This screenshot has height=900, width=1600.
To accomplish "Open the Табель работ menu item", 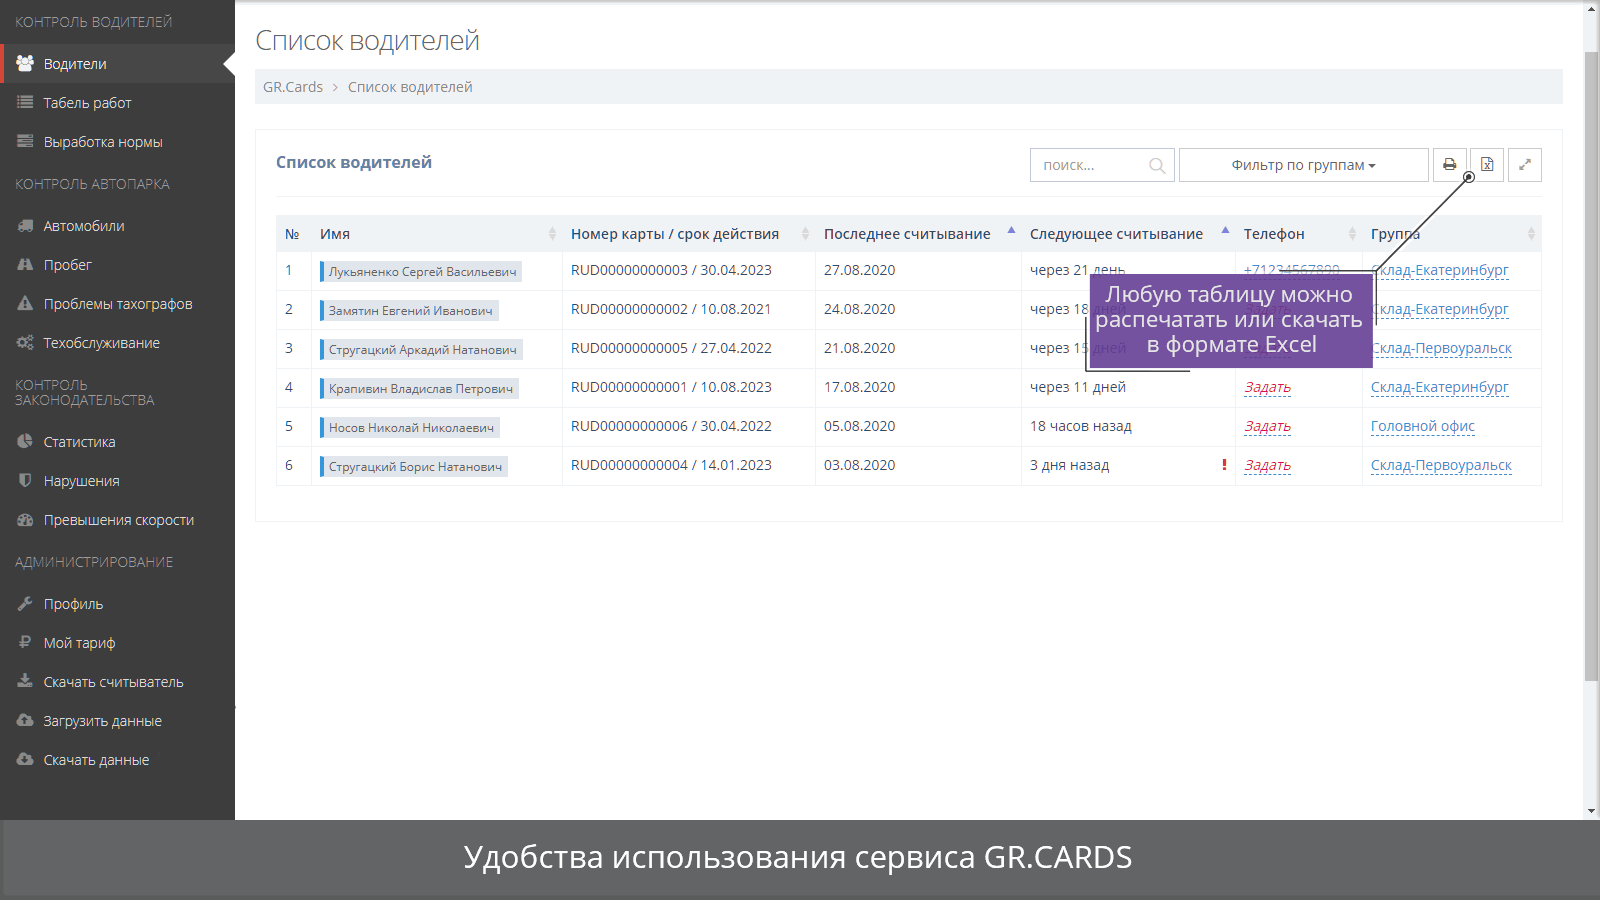I will click(117, 102).
